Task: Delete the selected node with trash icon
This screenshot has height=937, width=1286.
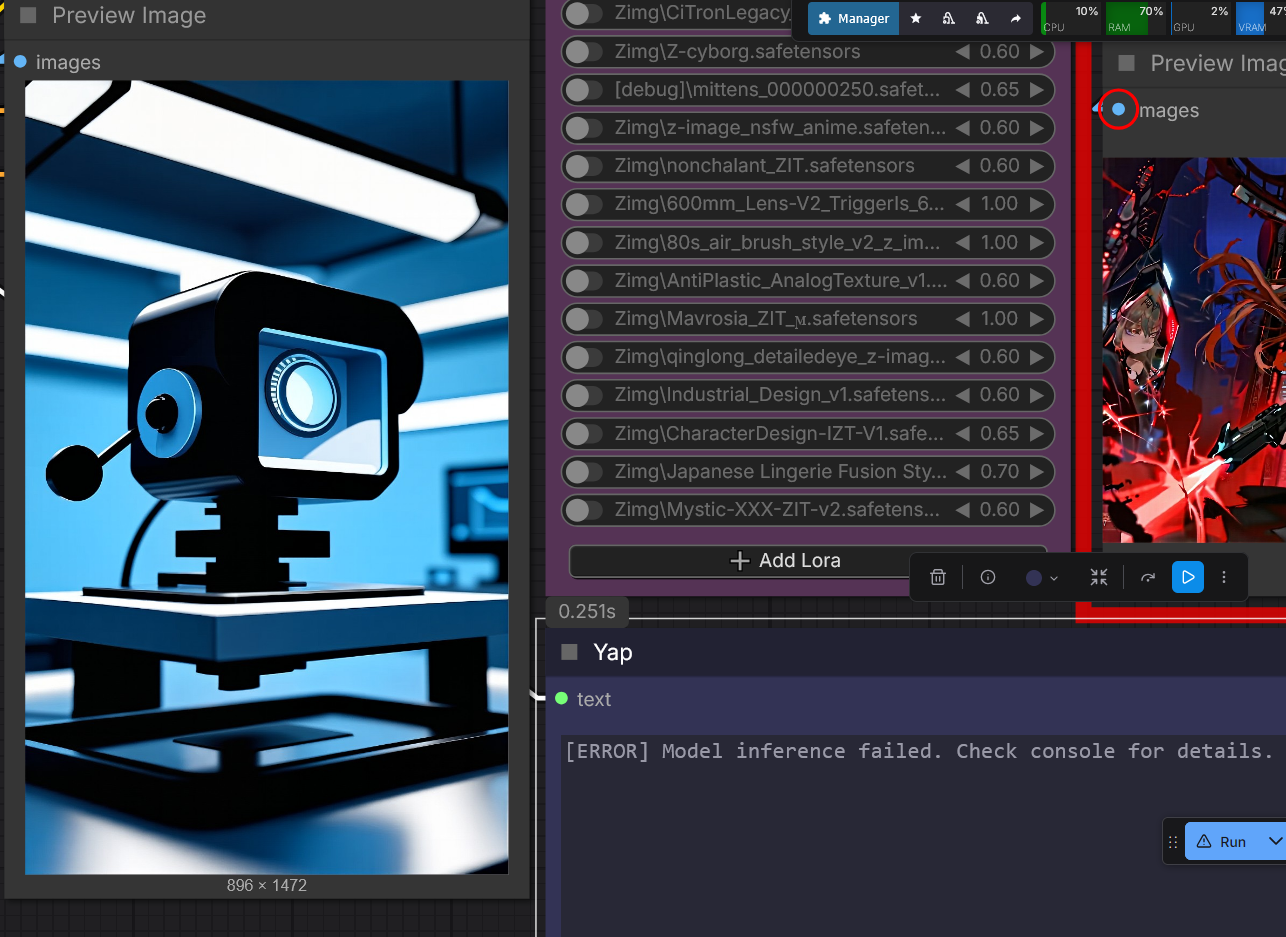Action: click(x=938, y=577)
